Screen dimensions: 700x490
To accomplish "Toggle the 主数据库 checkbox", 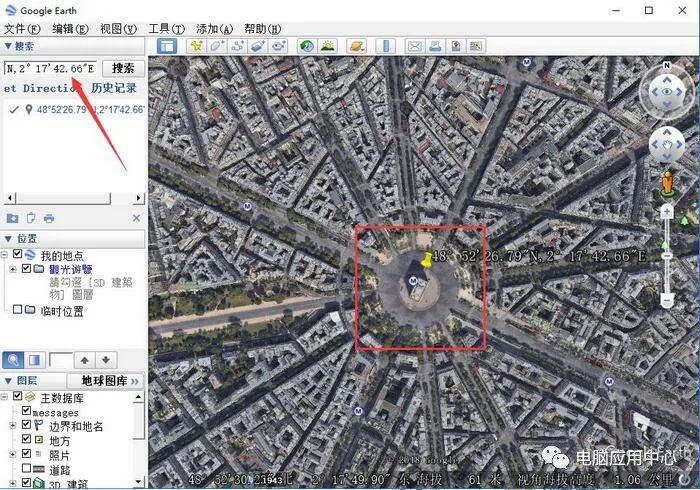I will [x=17, y=396].
